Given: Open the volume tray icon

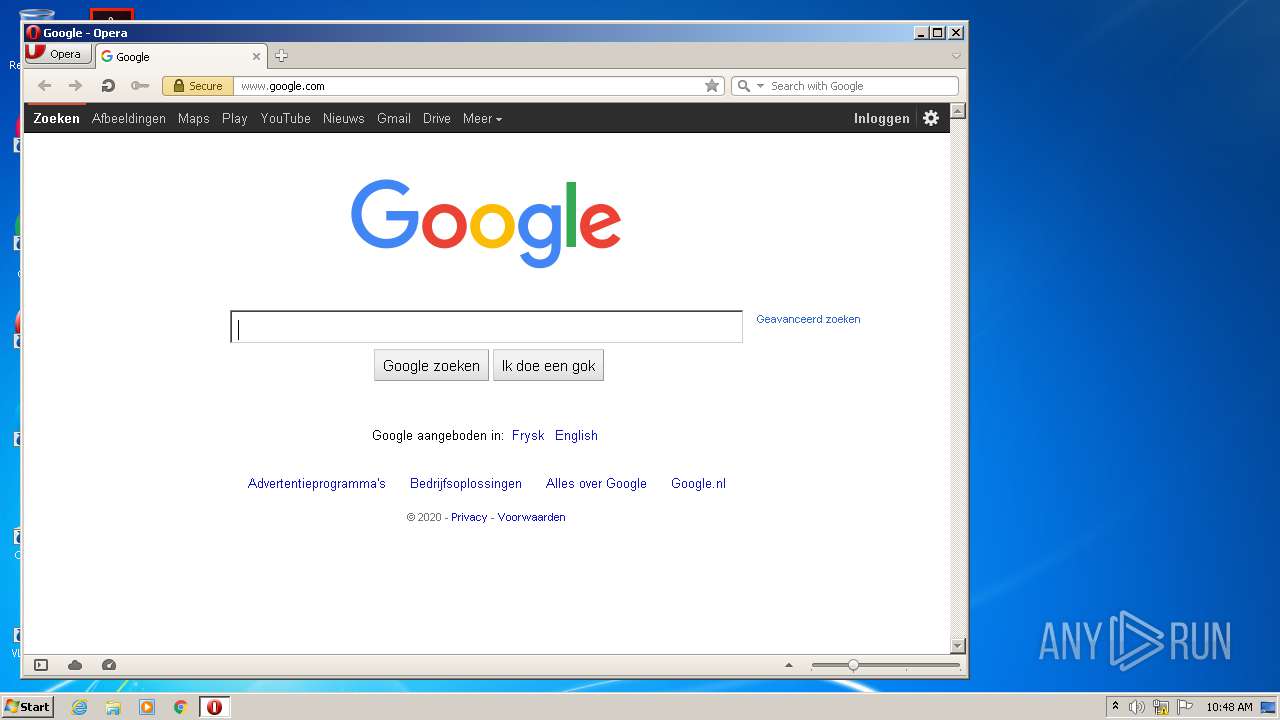Looking at the screenshot, I should coord(1137,707).
